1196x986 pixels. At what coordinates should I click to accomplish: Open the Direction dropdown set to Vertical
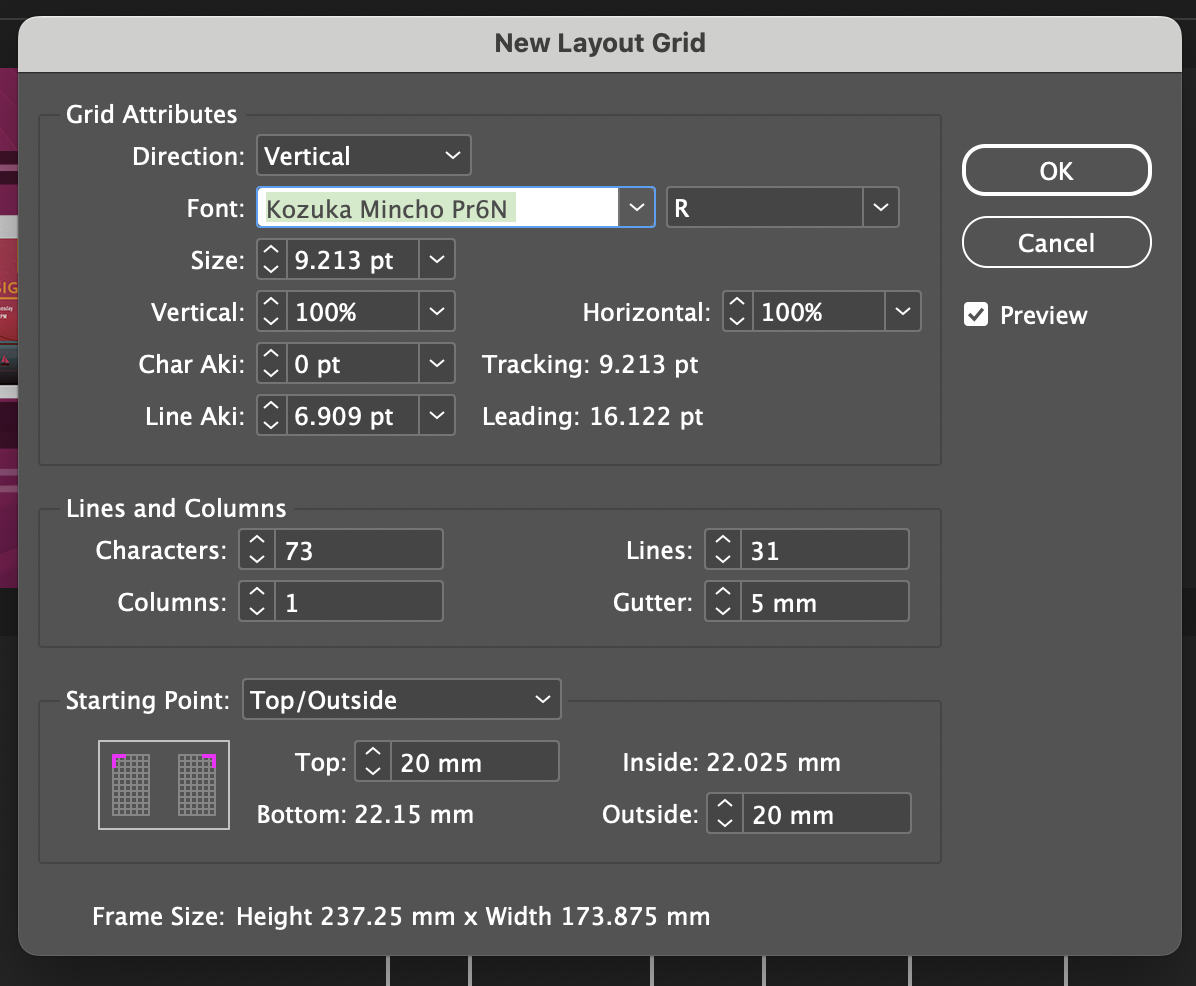[x=363, y=156]
